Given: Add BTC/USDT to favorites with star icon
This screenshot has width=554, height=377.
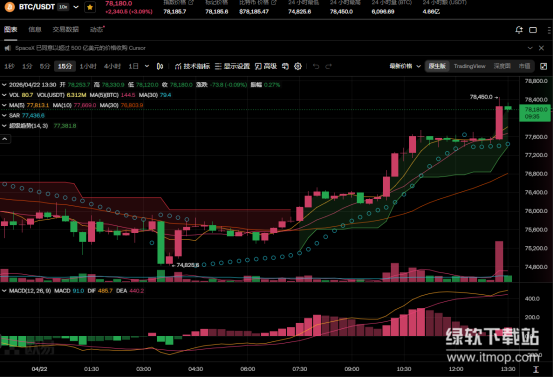Looking at the screenshot, I should 90,7.
